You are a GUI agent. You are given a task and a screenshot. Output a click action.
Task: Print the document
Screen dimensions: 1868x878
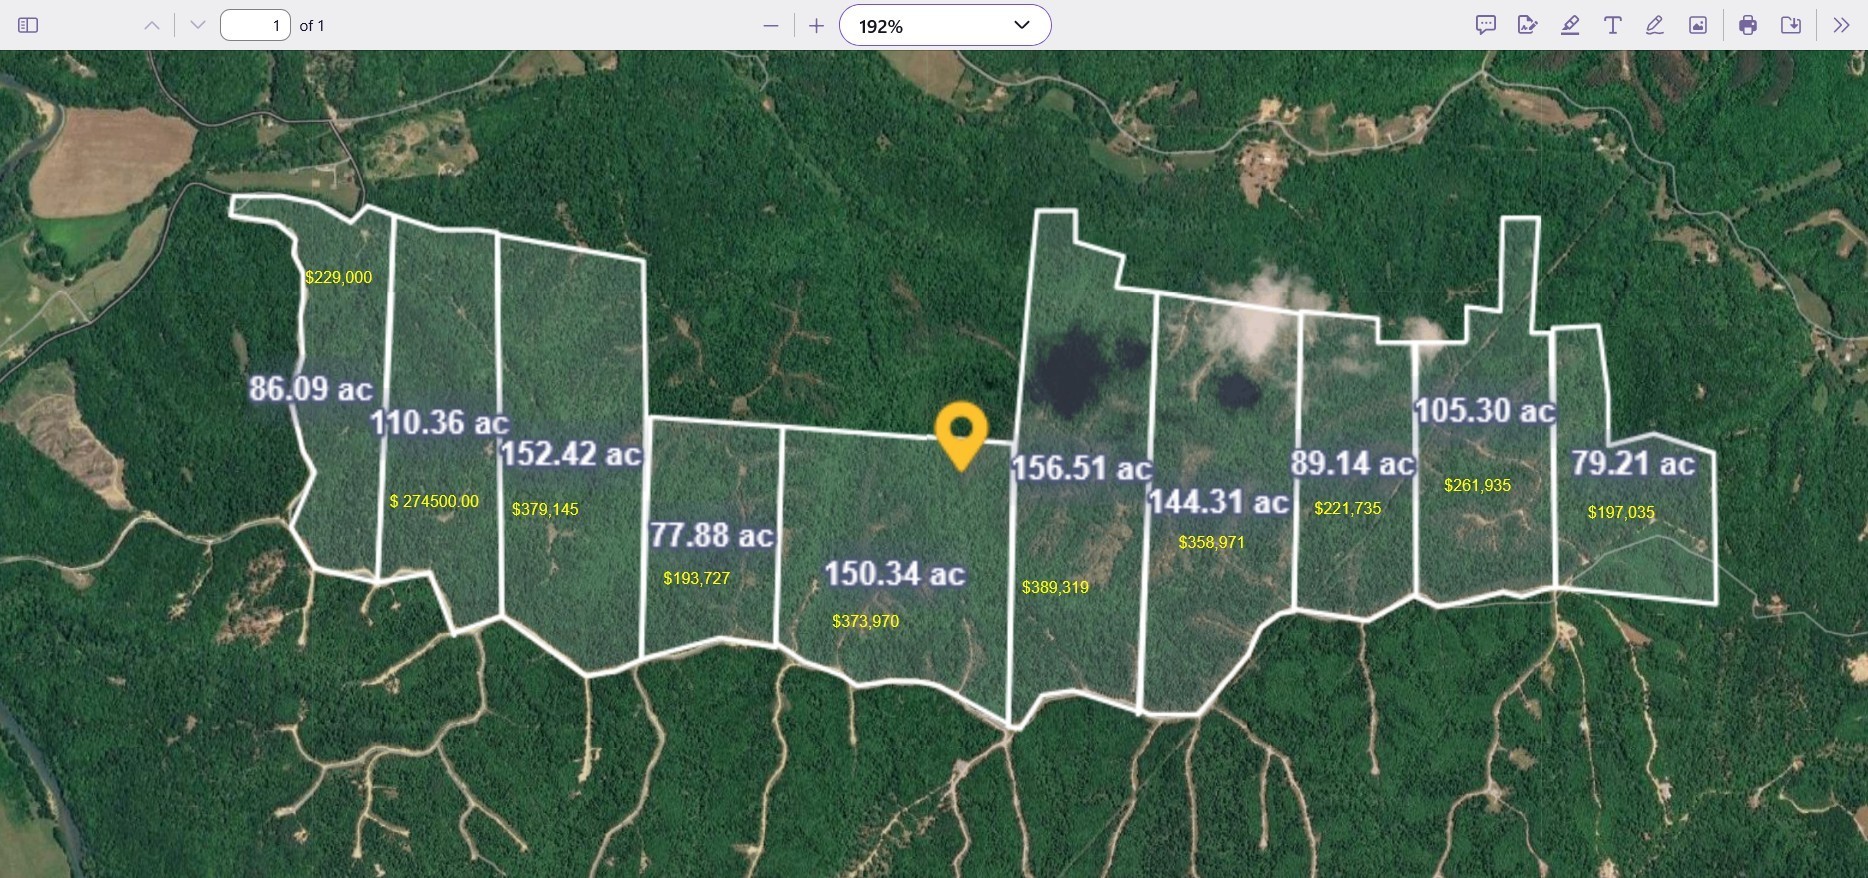click(x=1748, y=25)
